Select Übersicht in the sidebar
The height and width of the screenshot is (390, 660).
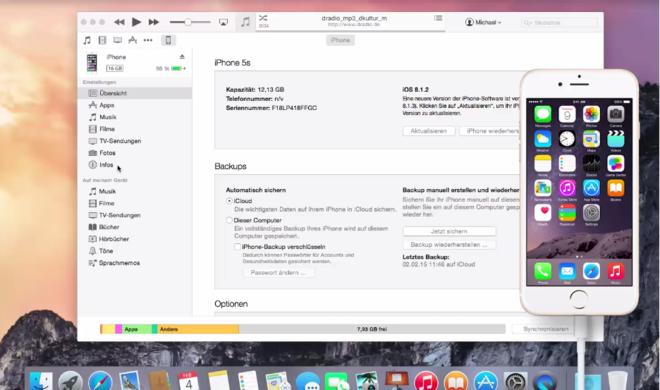click(x=135, y=93)
